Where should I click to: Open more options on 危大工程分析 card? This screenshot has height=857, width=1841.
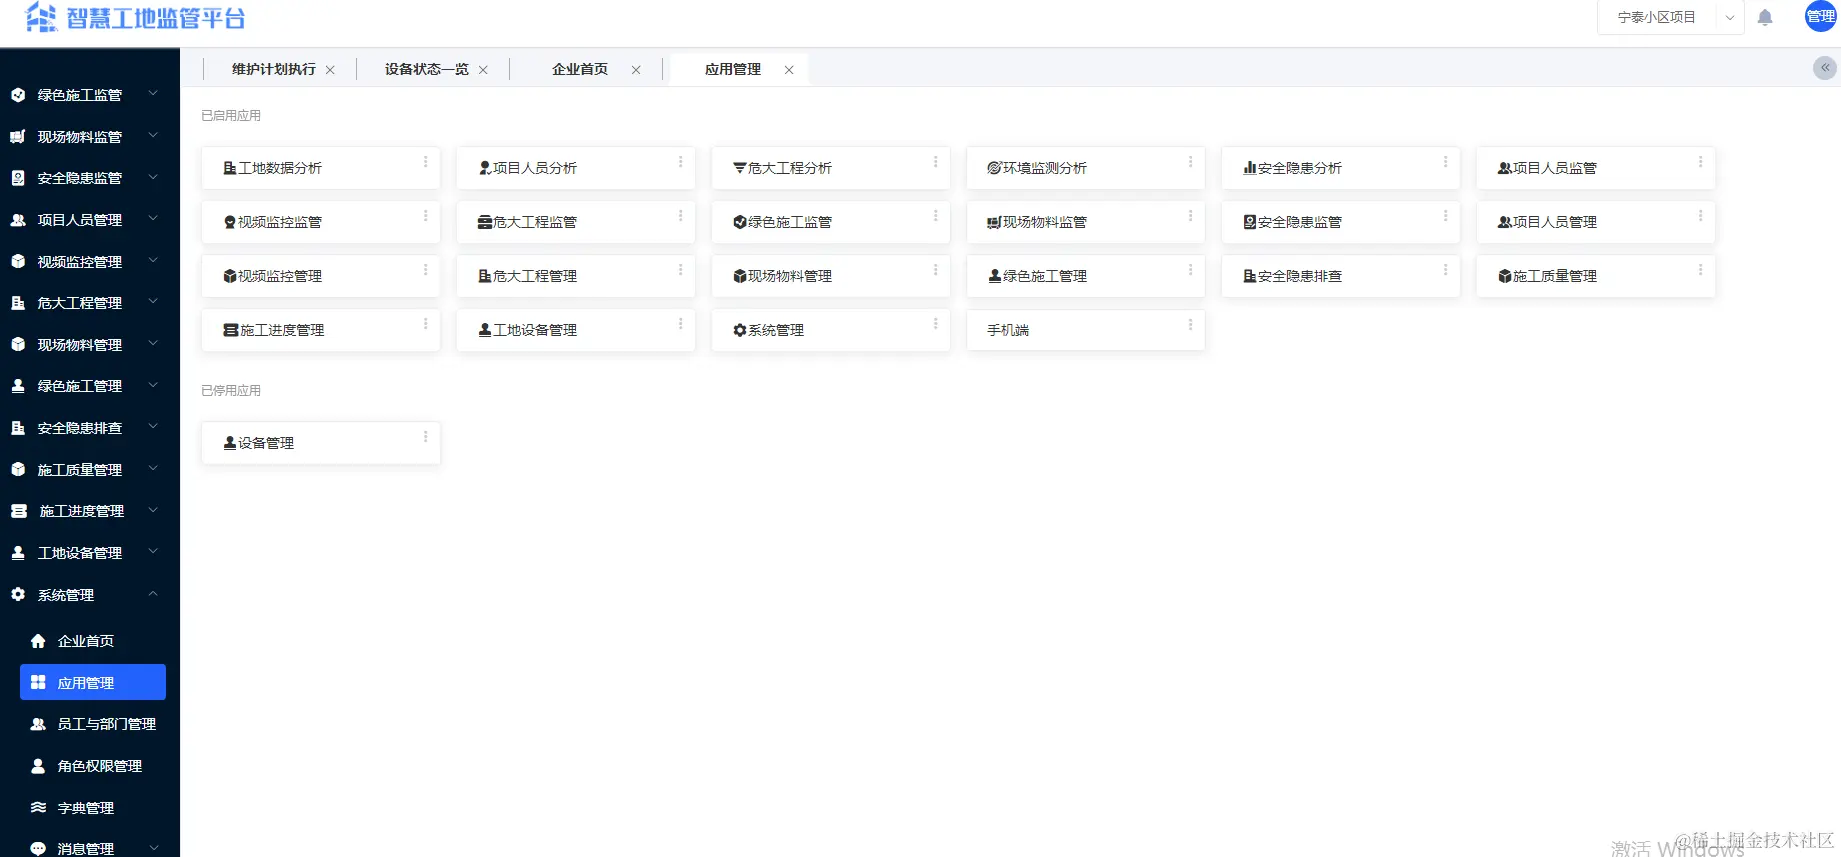[x=935, y=162]
